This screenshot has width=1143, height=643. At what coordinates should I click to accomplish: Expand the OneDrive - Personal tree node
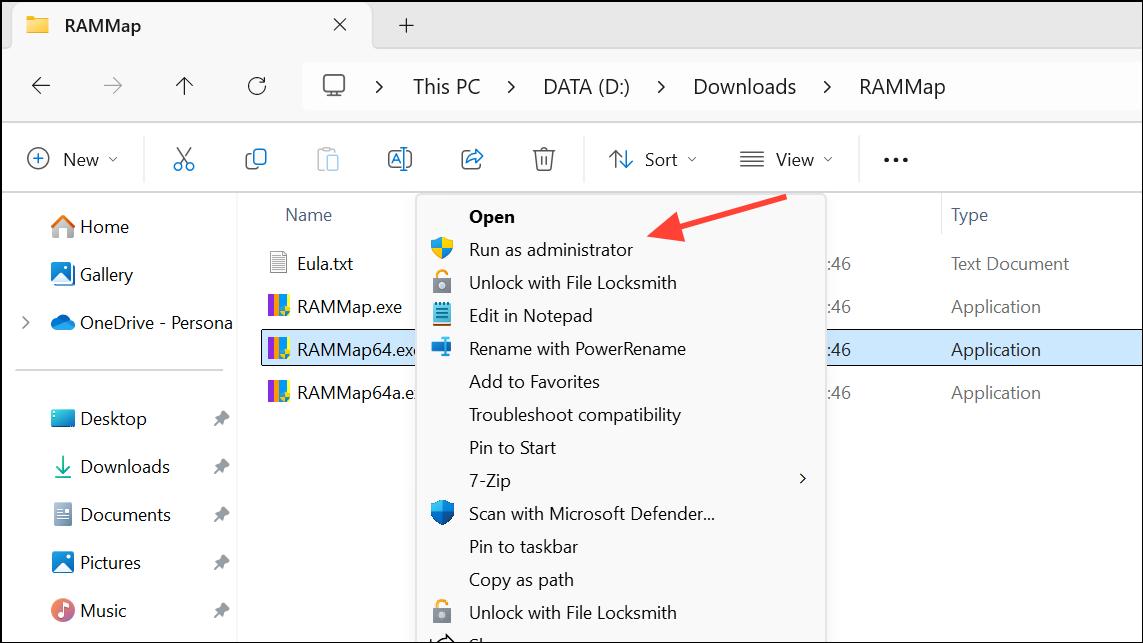26,322
